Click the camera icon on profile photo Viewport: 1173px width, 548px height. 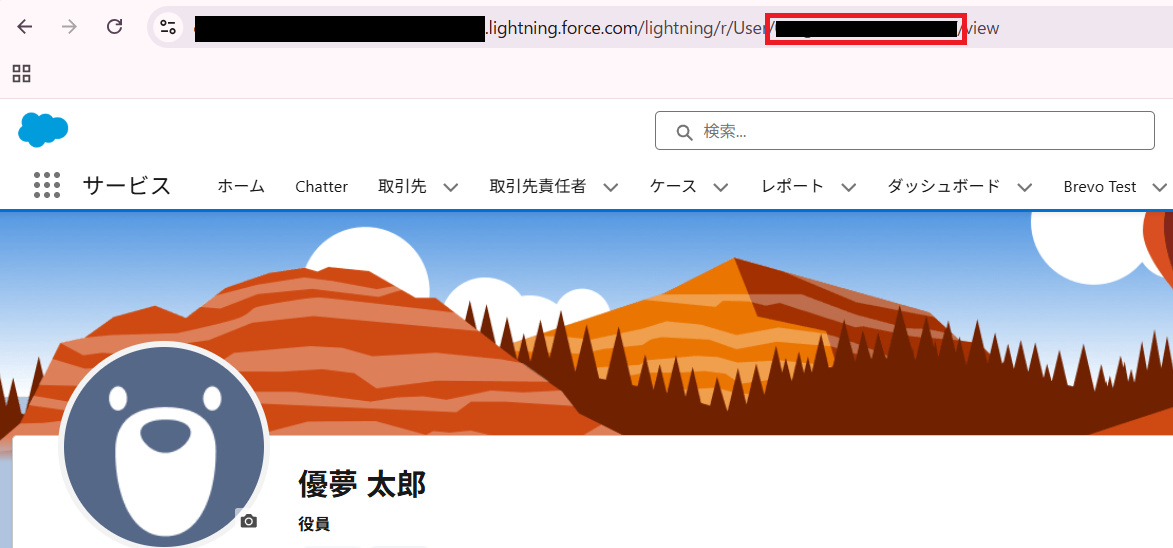click(x=249, y=521)
